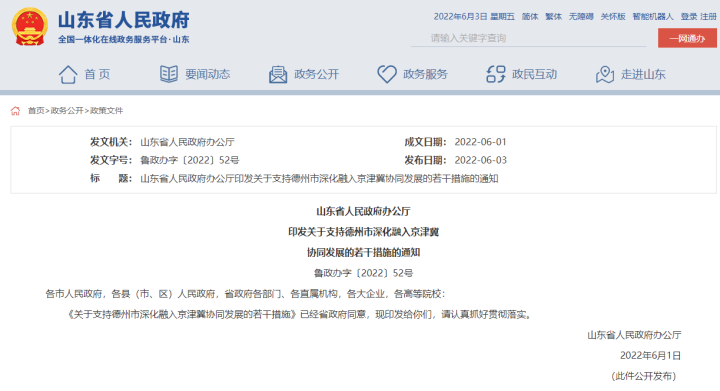Open the 政务公开 envelope icon
The height and width of the screenshot is (391, 720).
[278, 74]
